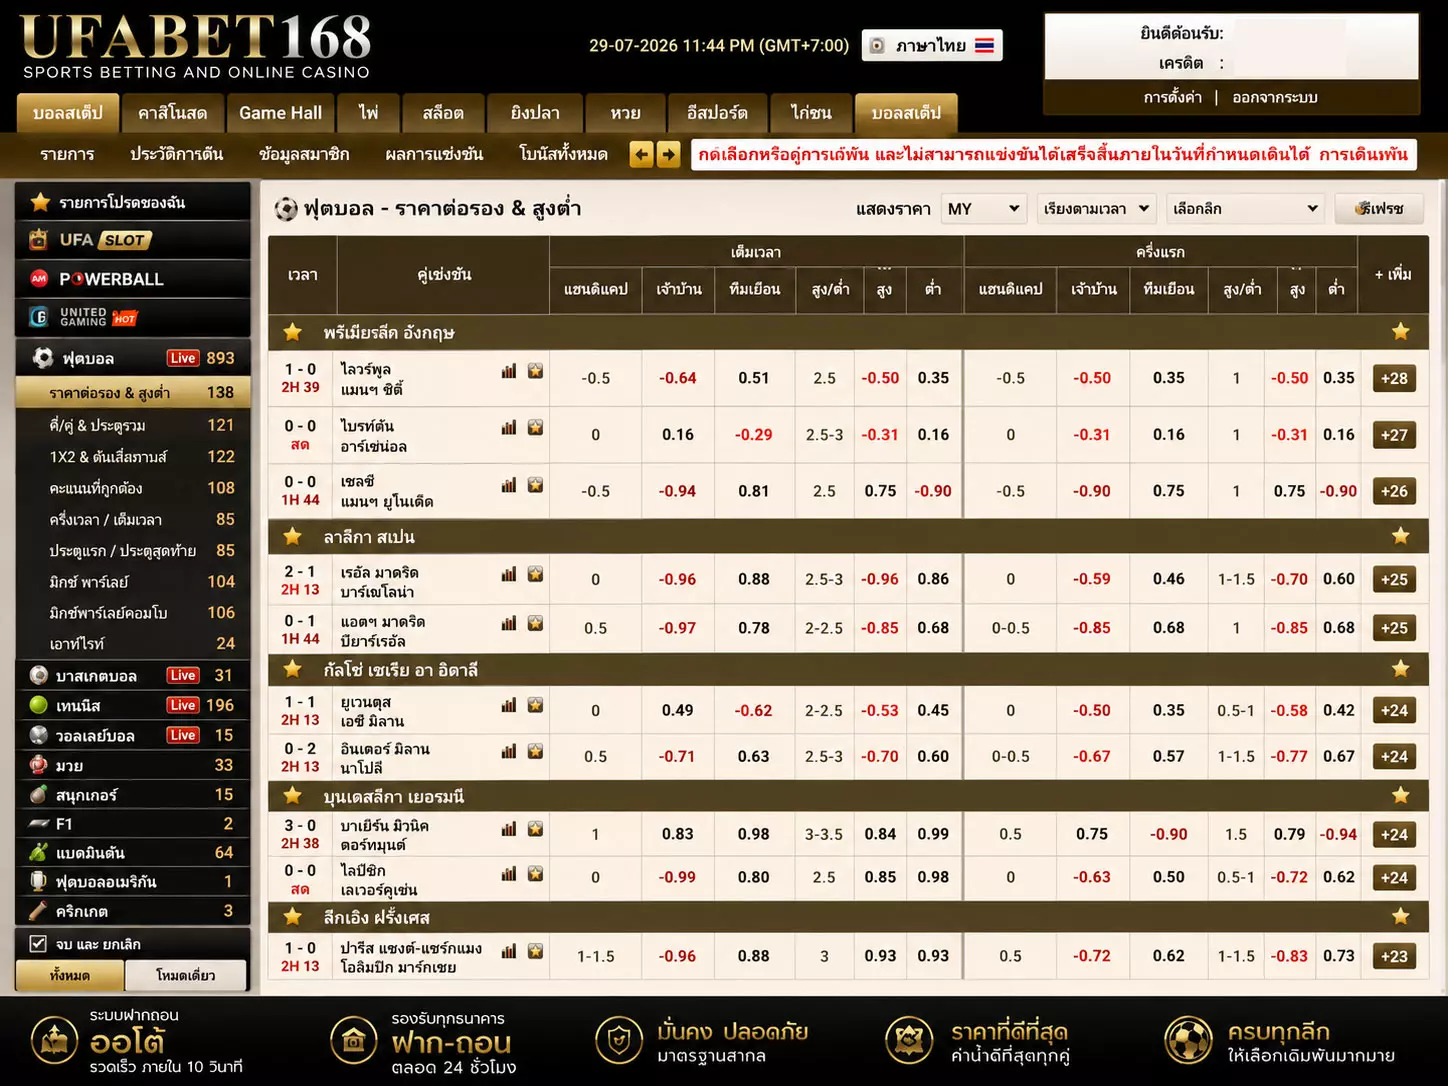This screenshot has width=1448, height=1086.
Task: Click the tennis ball icon for เทนนิส
Action: pyautogui.click(x=39, y=705)
